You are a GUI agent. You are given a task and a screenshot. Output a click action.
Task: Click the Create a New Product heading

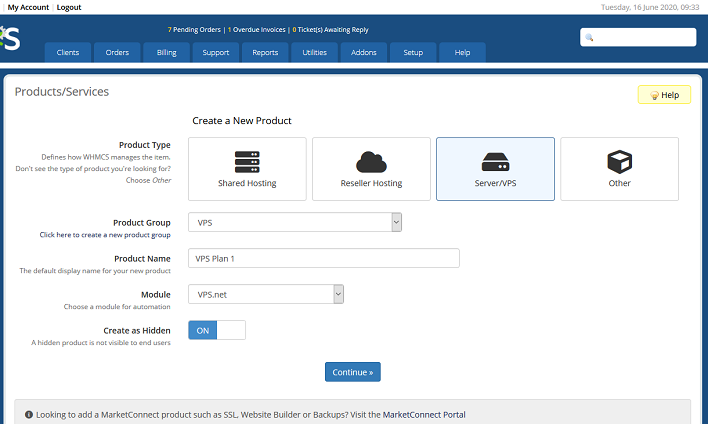pyautogui.click(x=242, y=121)
